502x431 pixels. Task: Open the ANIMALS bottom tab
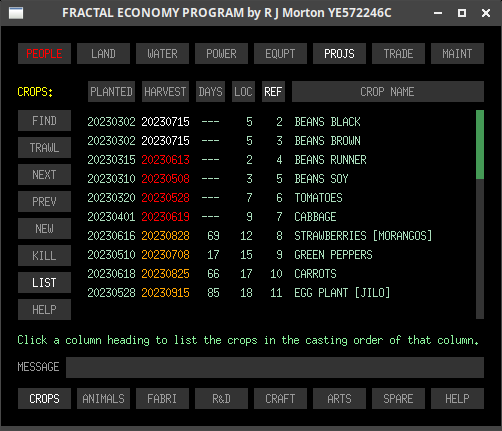click(103, 398)
